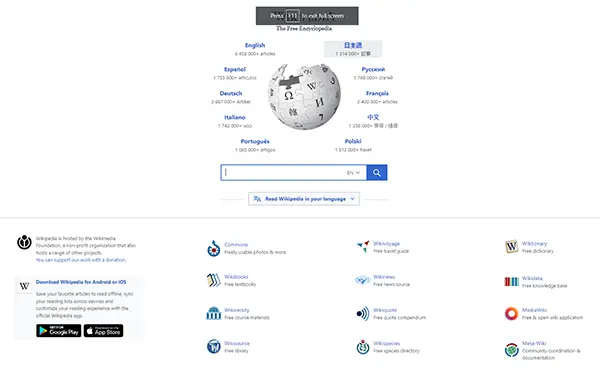Click the MediaWiki flower icon
This screenshot has height=368, width=600.
512,314
